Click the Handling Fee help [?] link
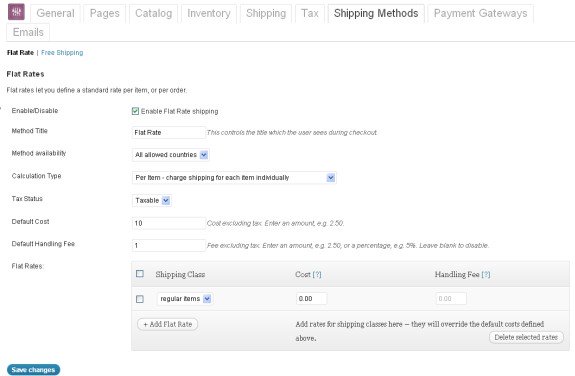 [x=486, y=274]
